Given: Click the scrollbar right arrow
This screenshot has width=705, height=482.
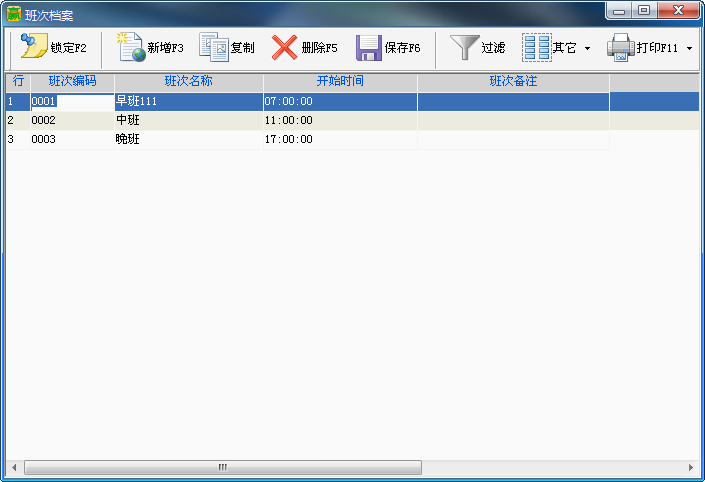Looking at the screenshot, I should [x=690, y=467].
